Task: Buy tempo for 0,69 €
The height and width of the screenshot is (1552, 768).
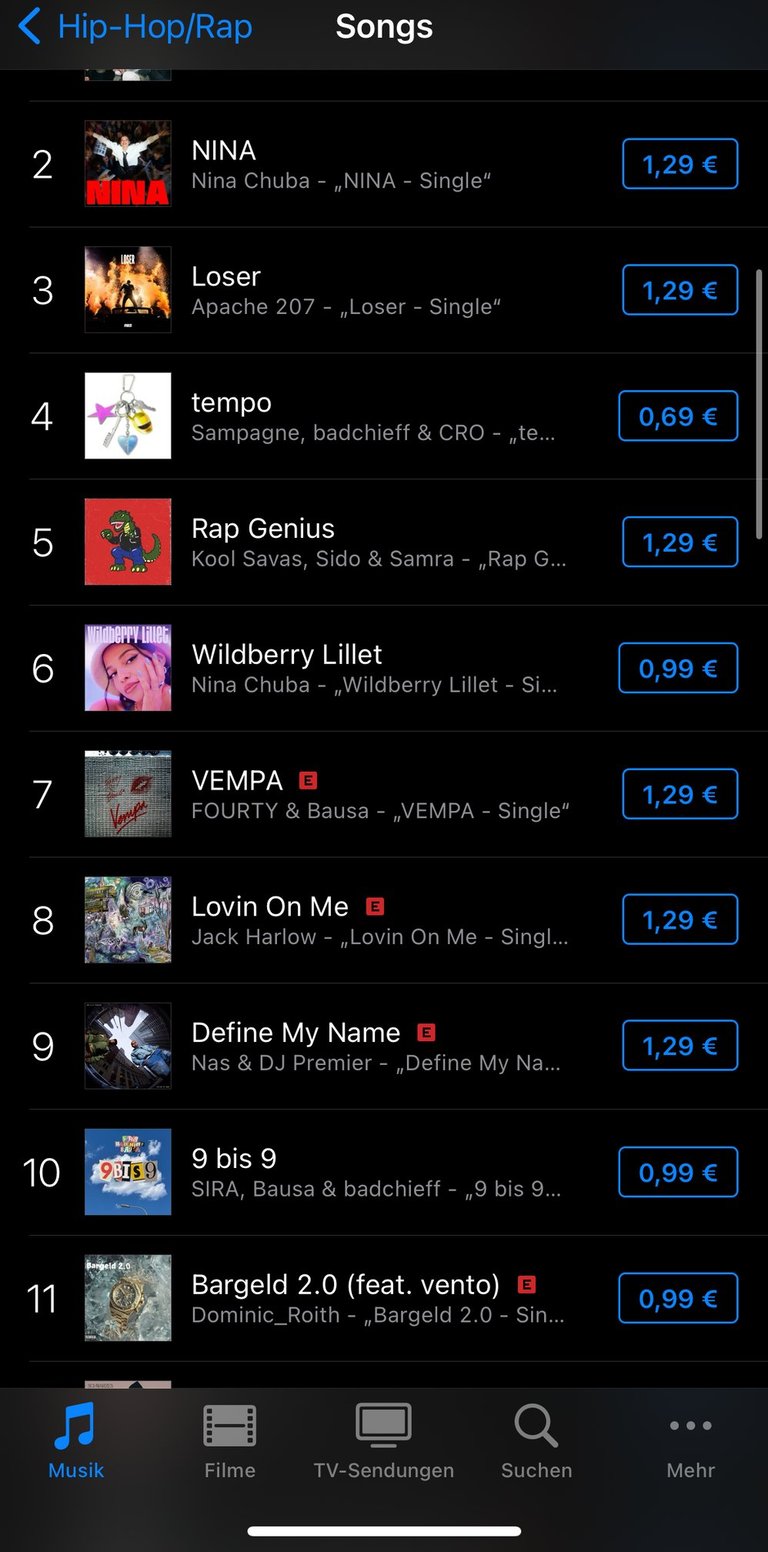Action: coord(678,416)
